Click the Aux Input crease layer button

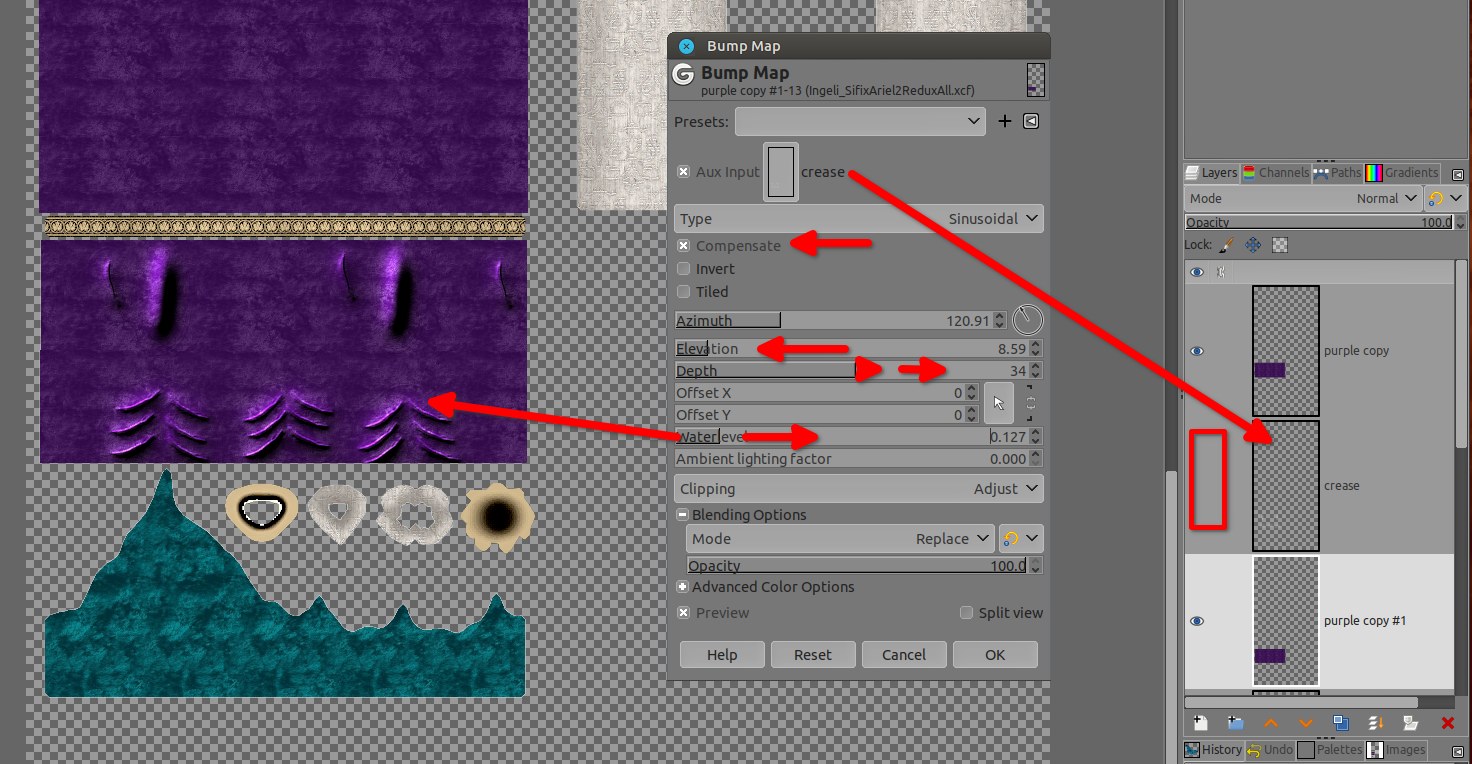pos(781,172)
